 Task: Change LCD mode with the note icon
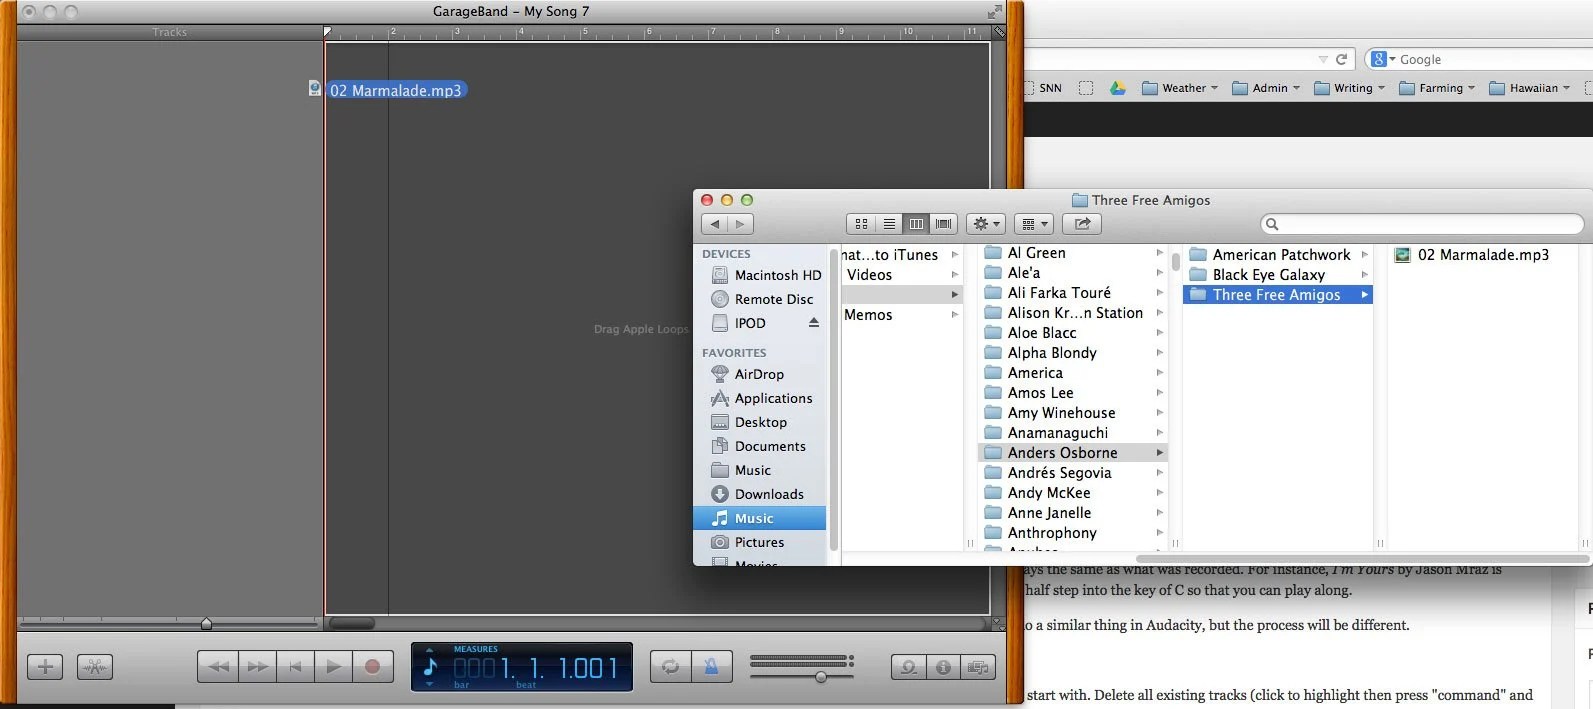431,666
